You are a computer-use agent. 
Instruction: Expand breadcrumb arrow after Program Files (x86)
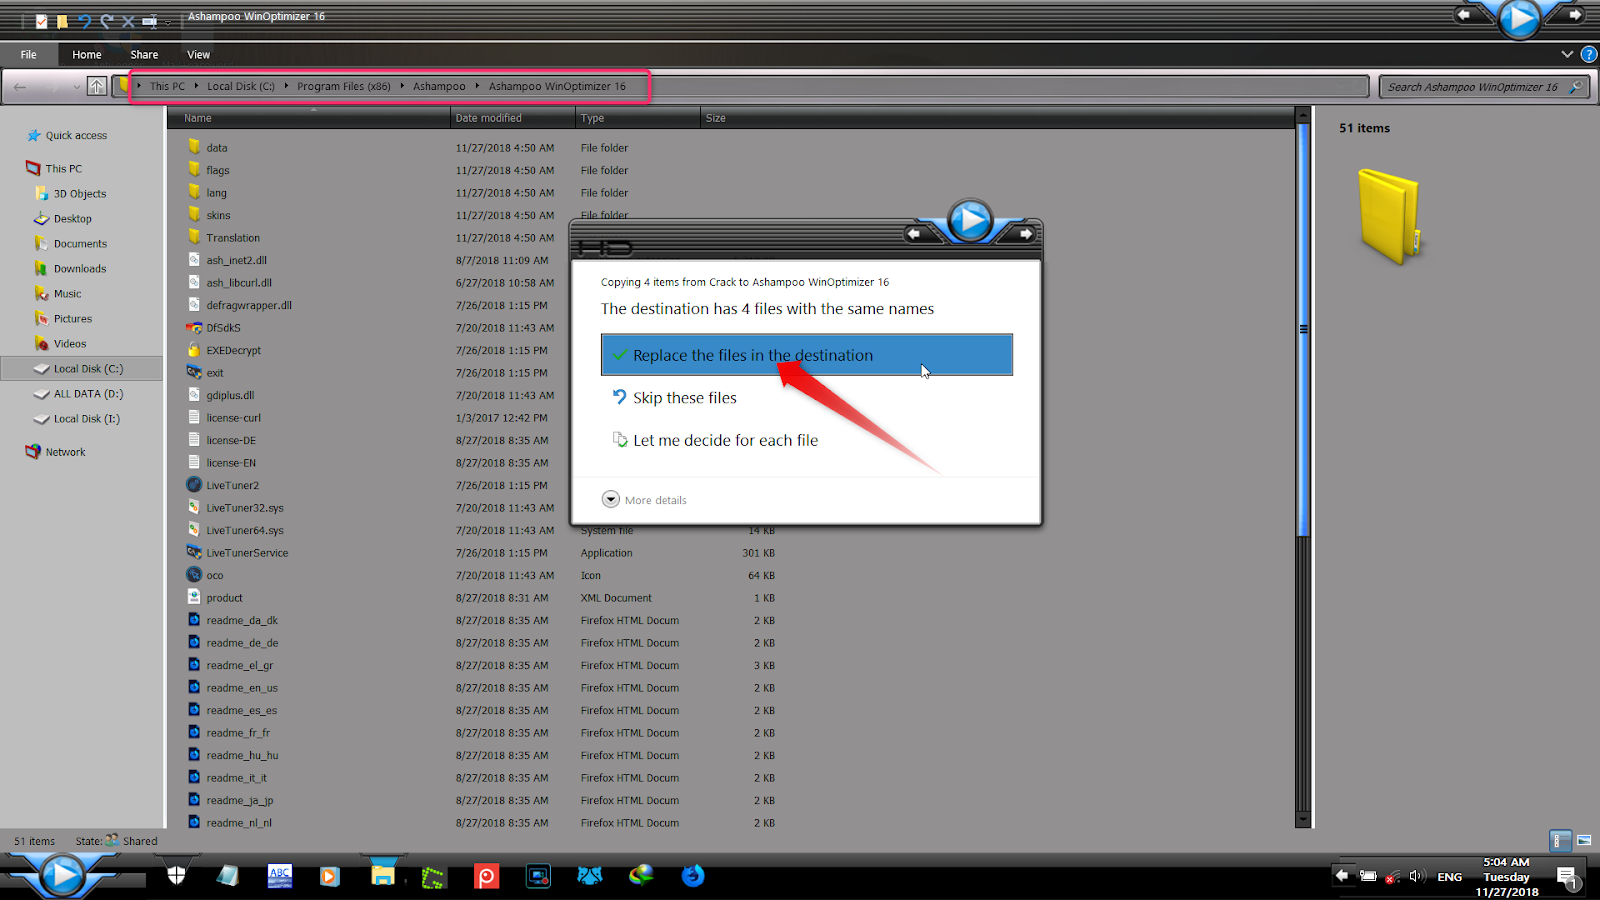(x=402, y=86)
